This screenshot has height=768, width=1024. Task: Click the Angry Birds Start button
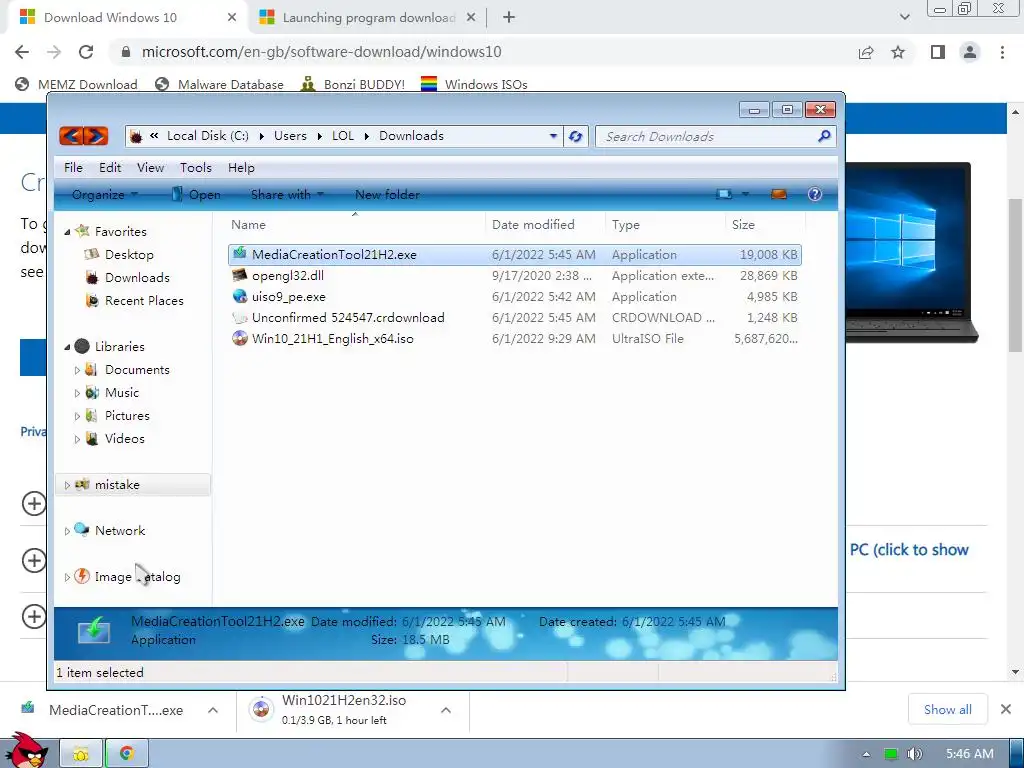27,750
